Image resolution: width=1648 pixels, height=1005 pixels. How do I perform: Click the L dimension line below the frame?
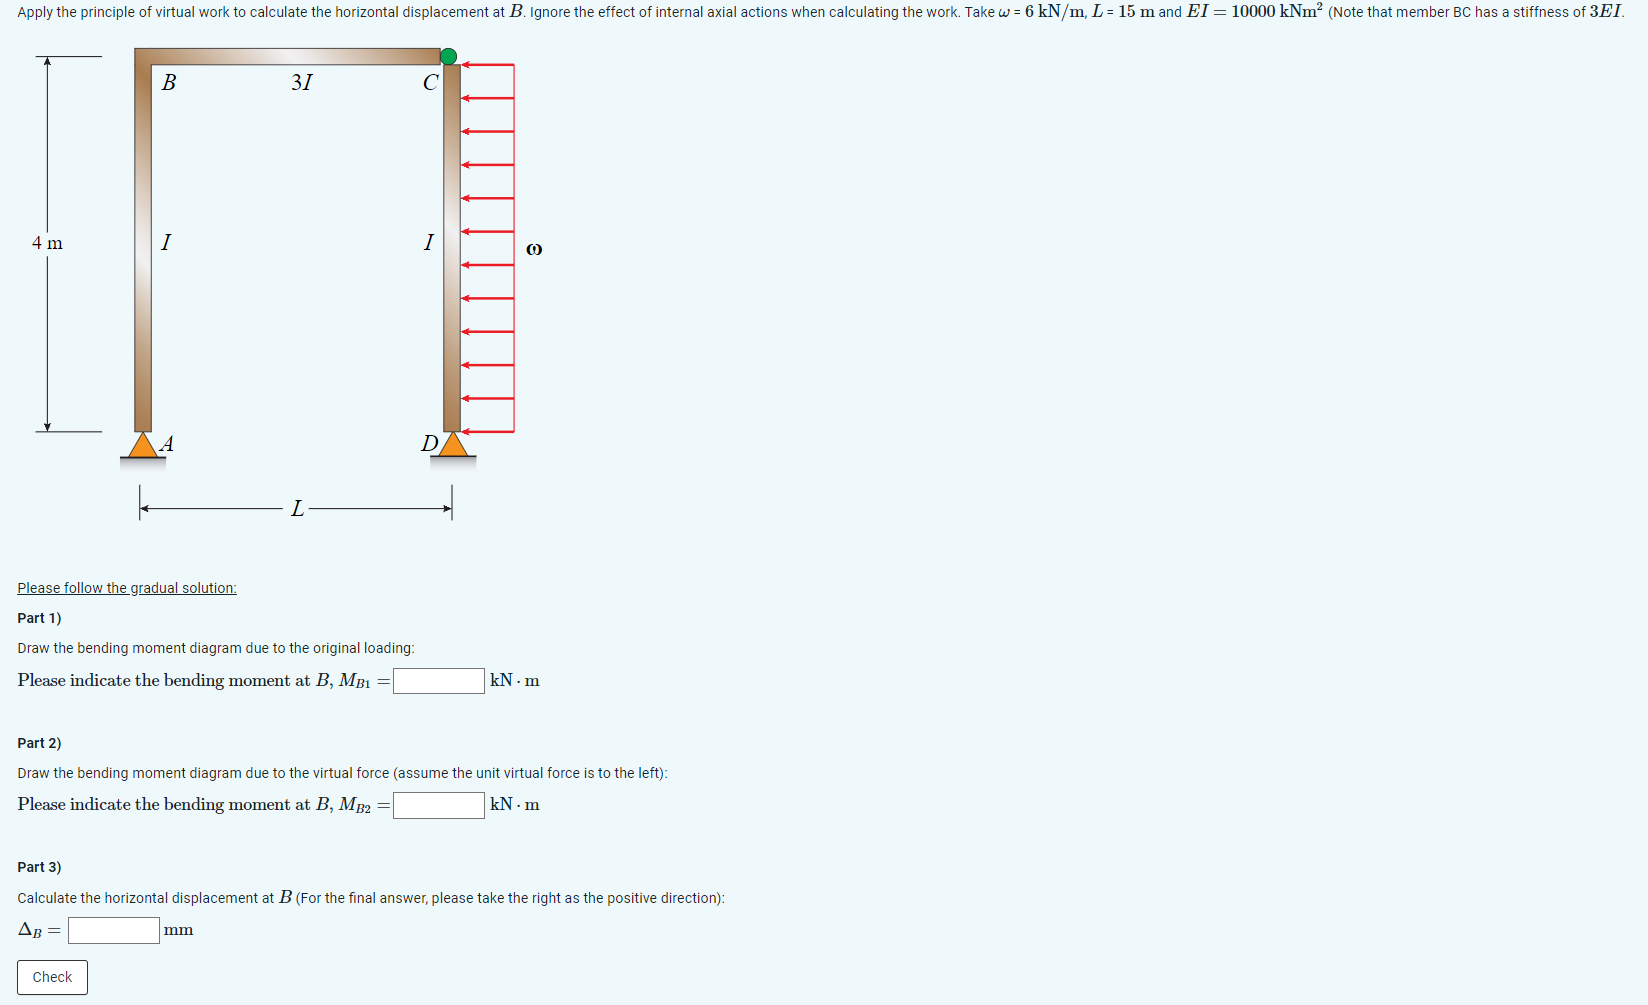coord(296,508)
